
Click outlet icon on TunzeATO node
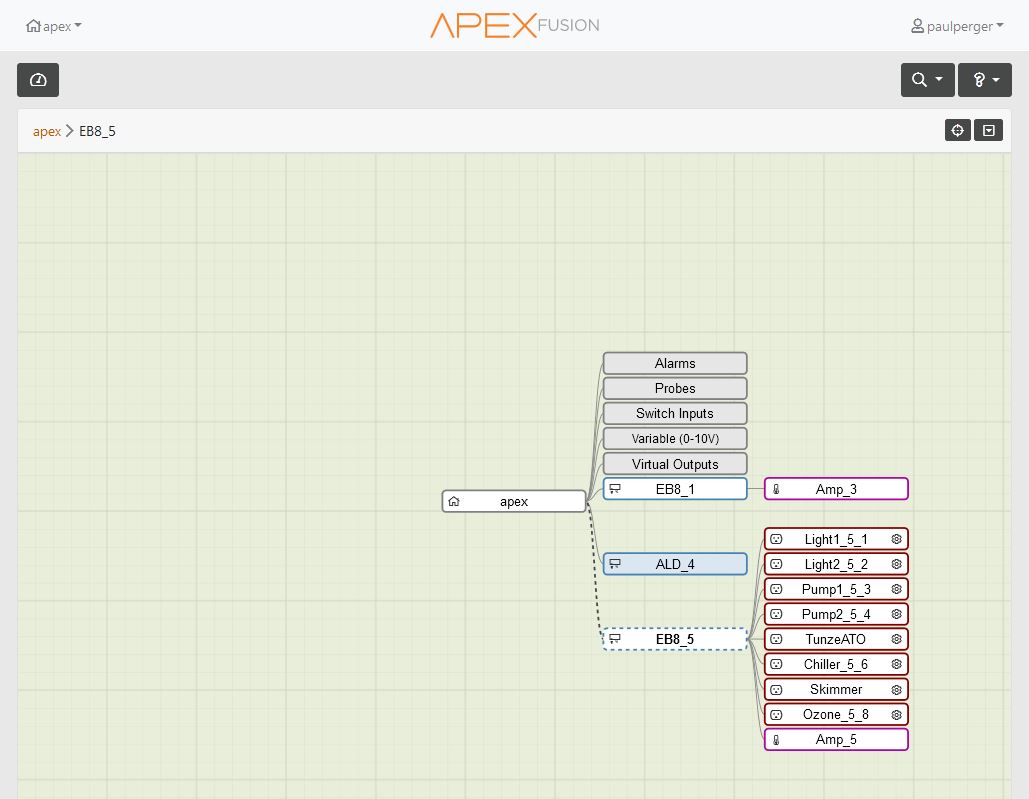[x=776, y=639]
